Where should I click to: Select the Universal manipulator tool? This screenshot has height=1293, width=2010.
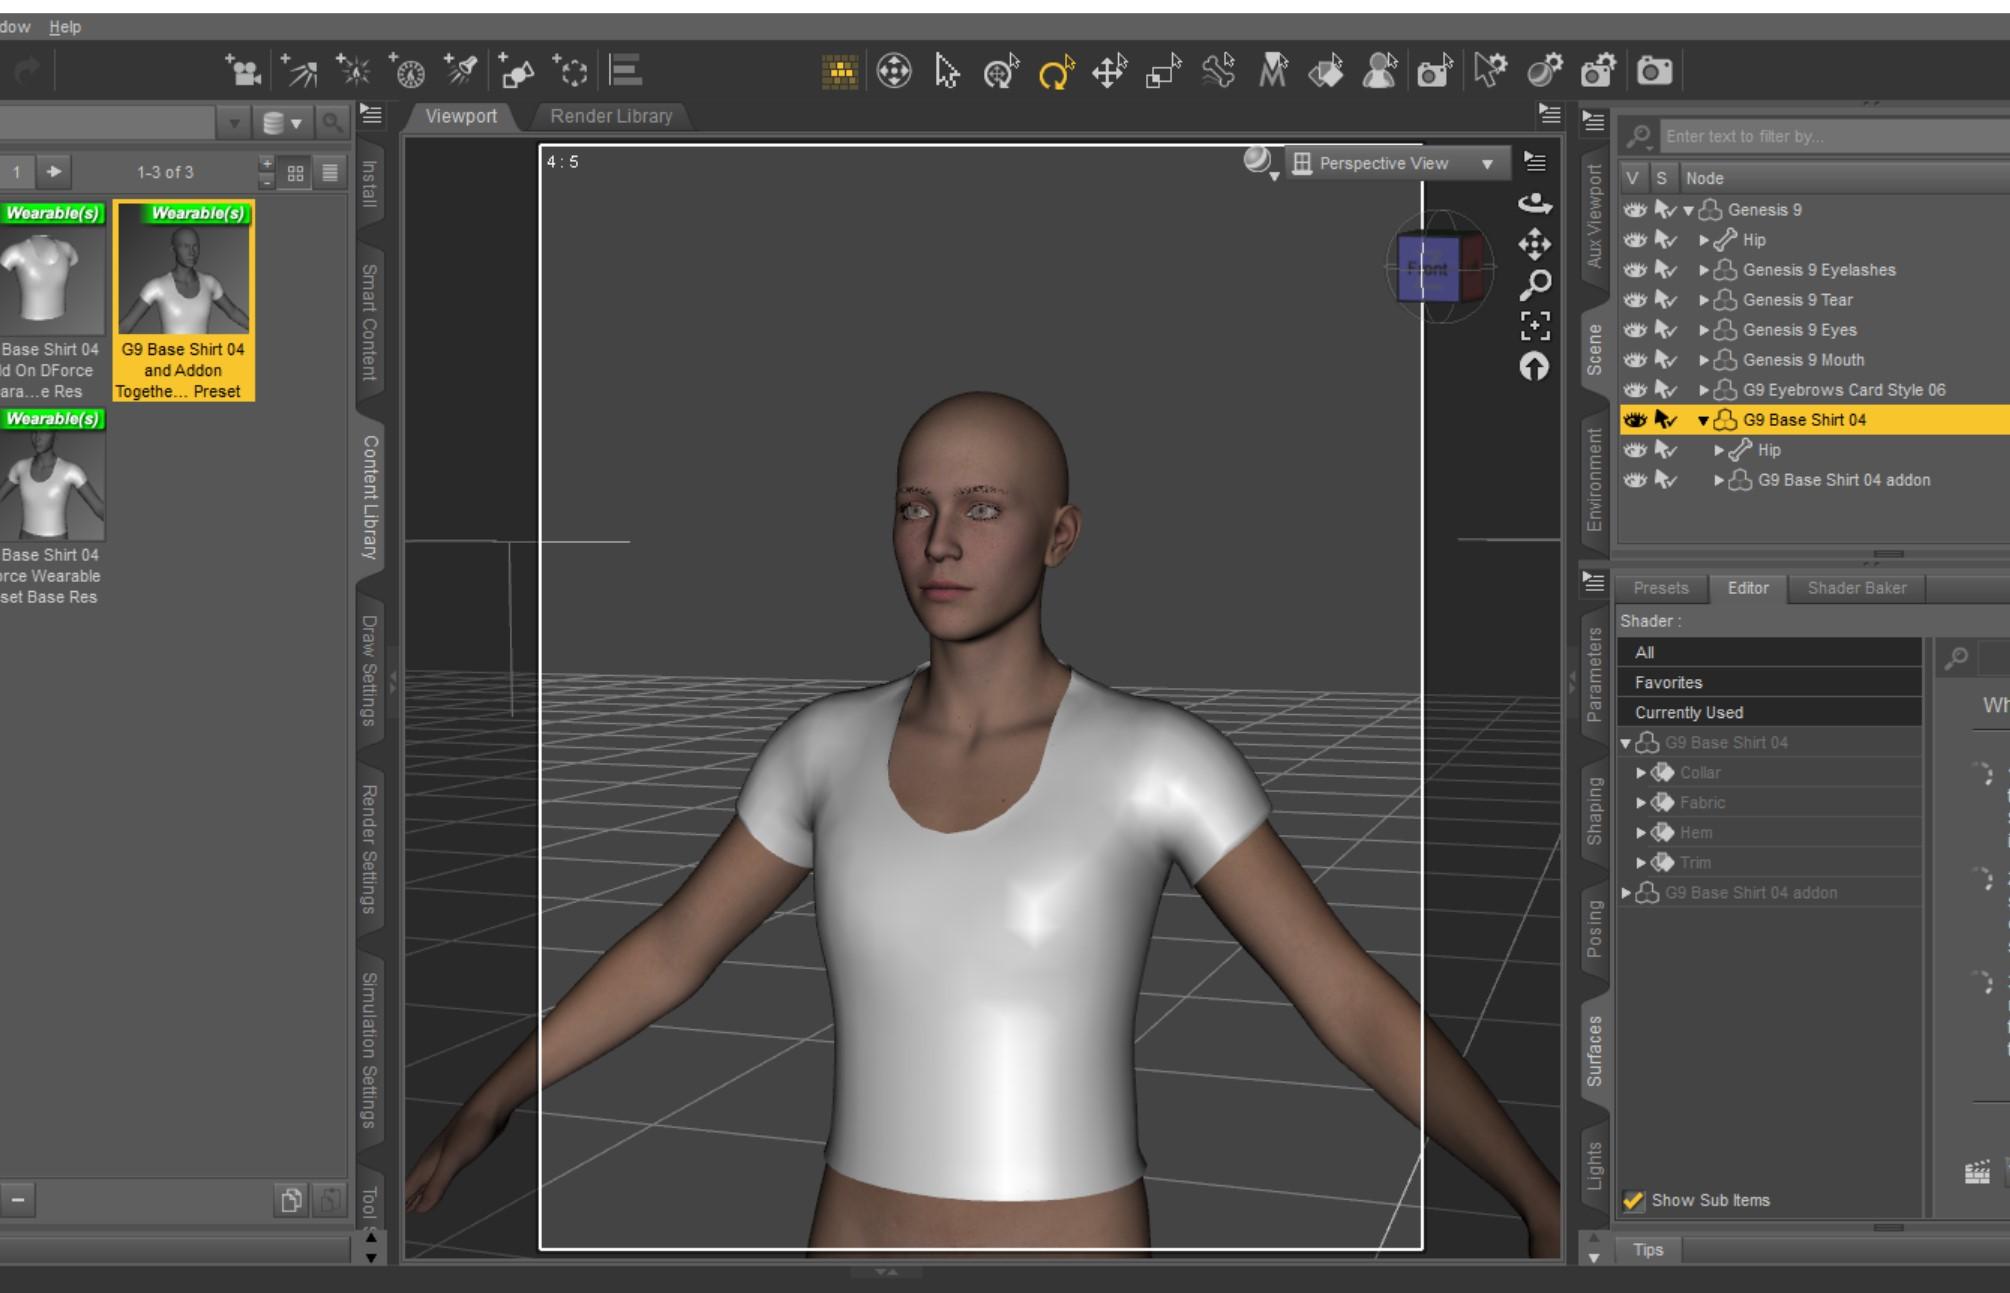[1001, 72]
